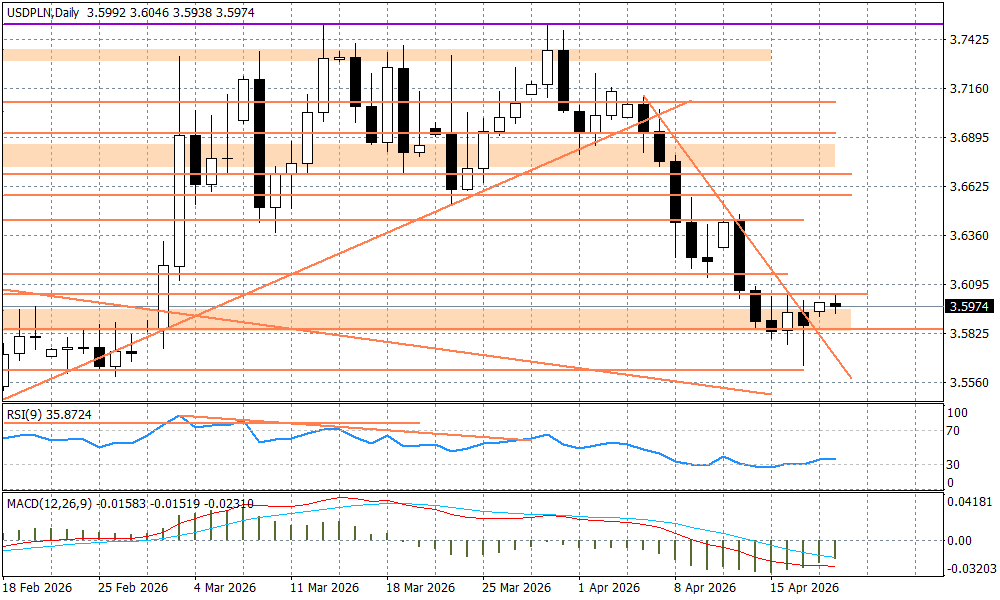The image size is (1000, 600).
Task: Click the 3.6895 price axis label
Action: pyautogui.click(x=969, y=138)
